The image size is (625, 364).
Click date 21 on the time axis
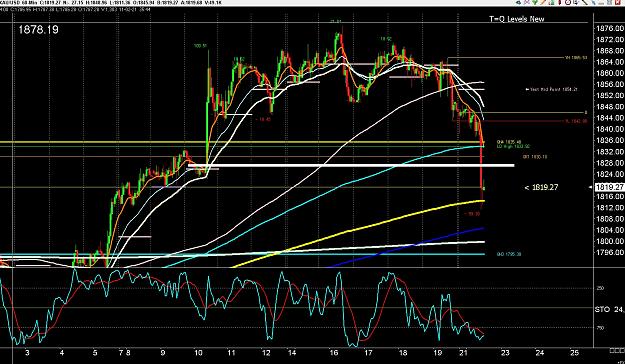[463, 353]
